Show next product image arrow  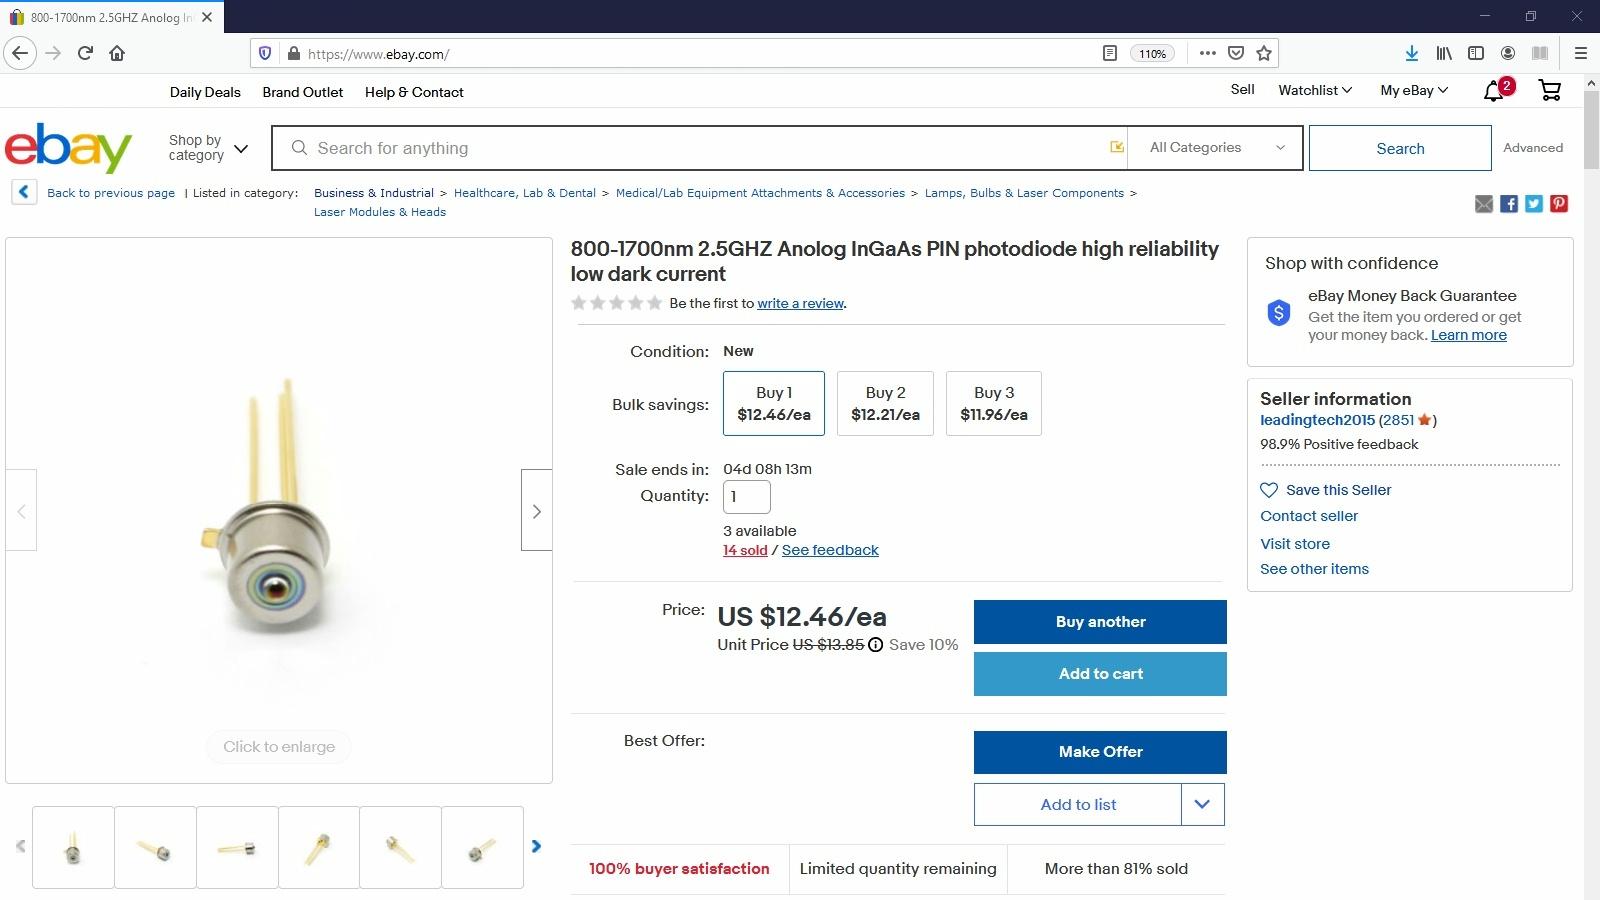tap(537, 510)
